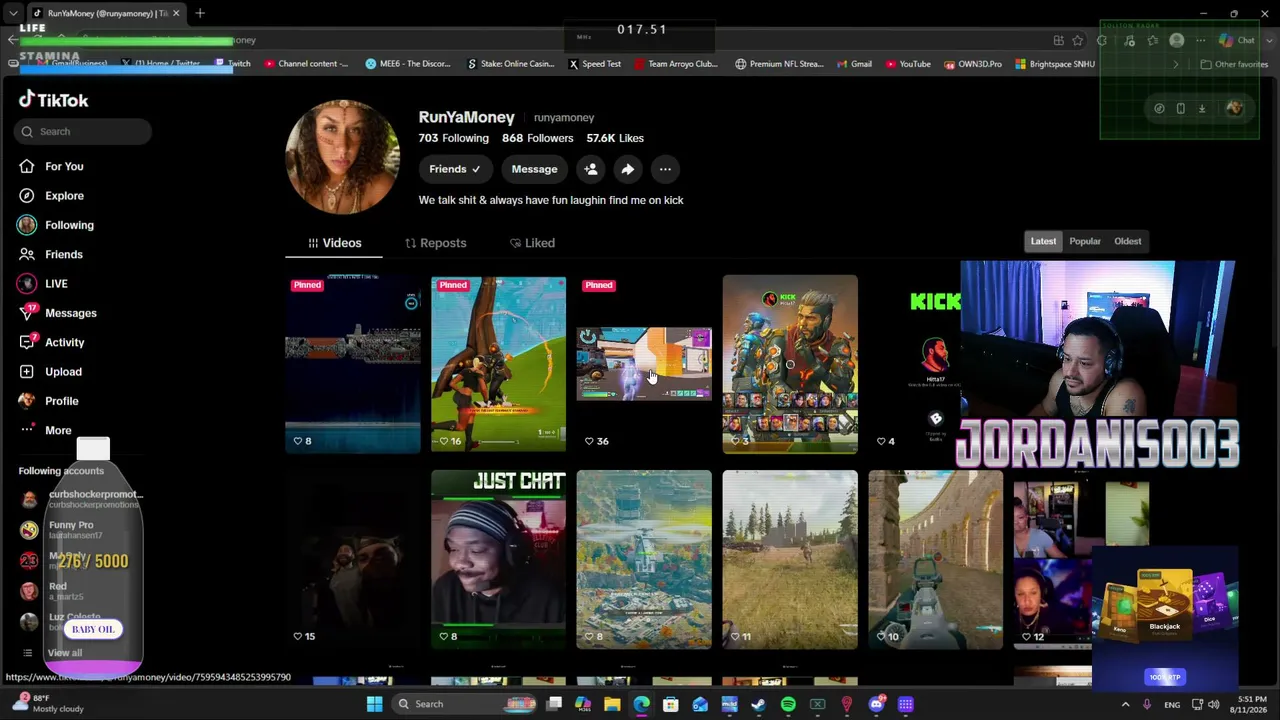Open the Just Chat video thumbnail
The width and height of the screenshot is (1280, 720).
[498, 559]
